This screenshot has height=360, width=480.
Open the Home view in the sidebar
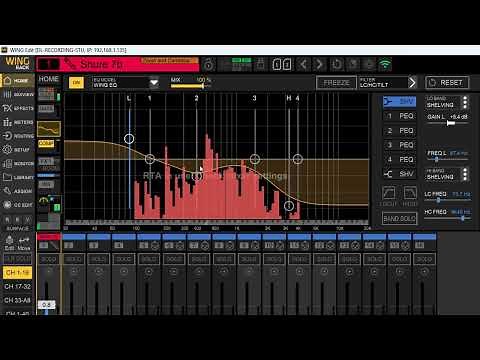[x=17, y=81]
